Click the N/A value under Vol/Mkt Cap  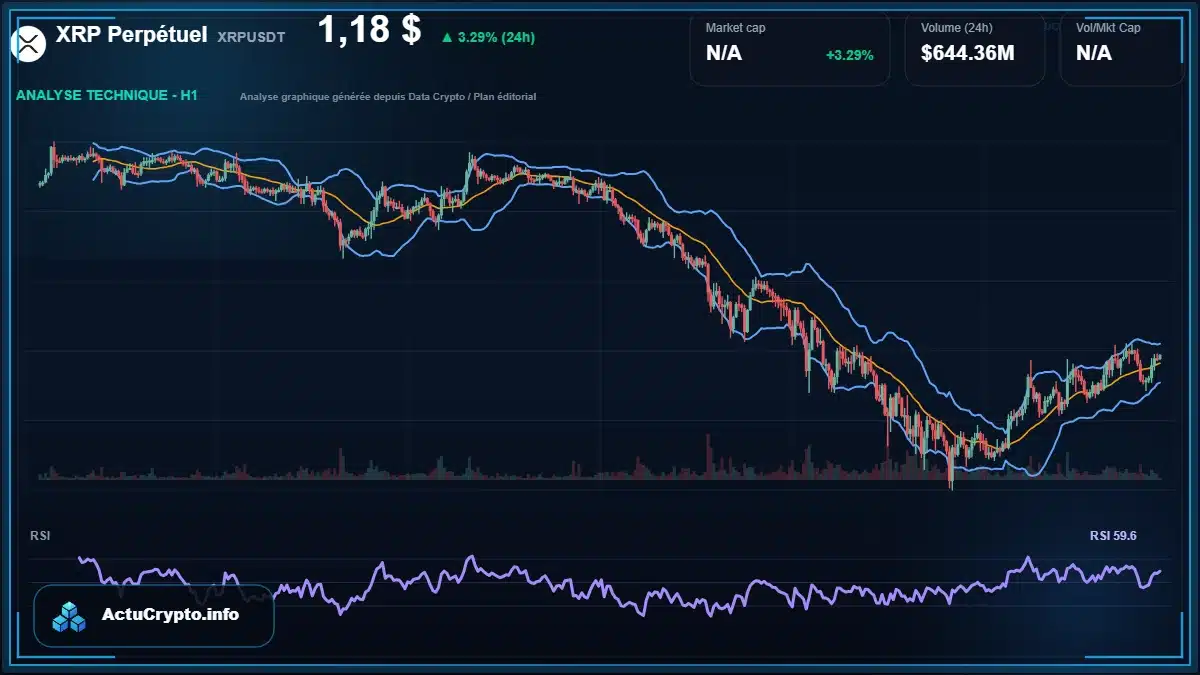point(1094,54)
